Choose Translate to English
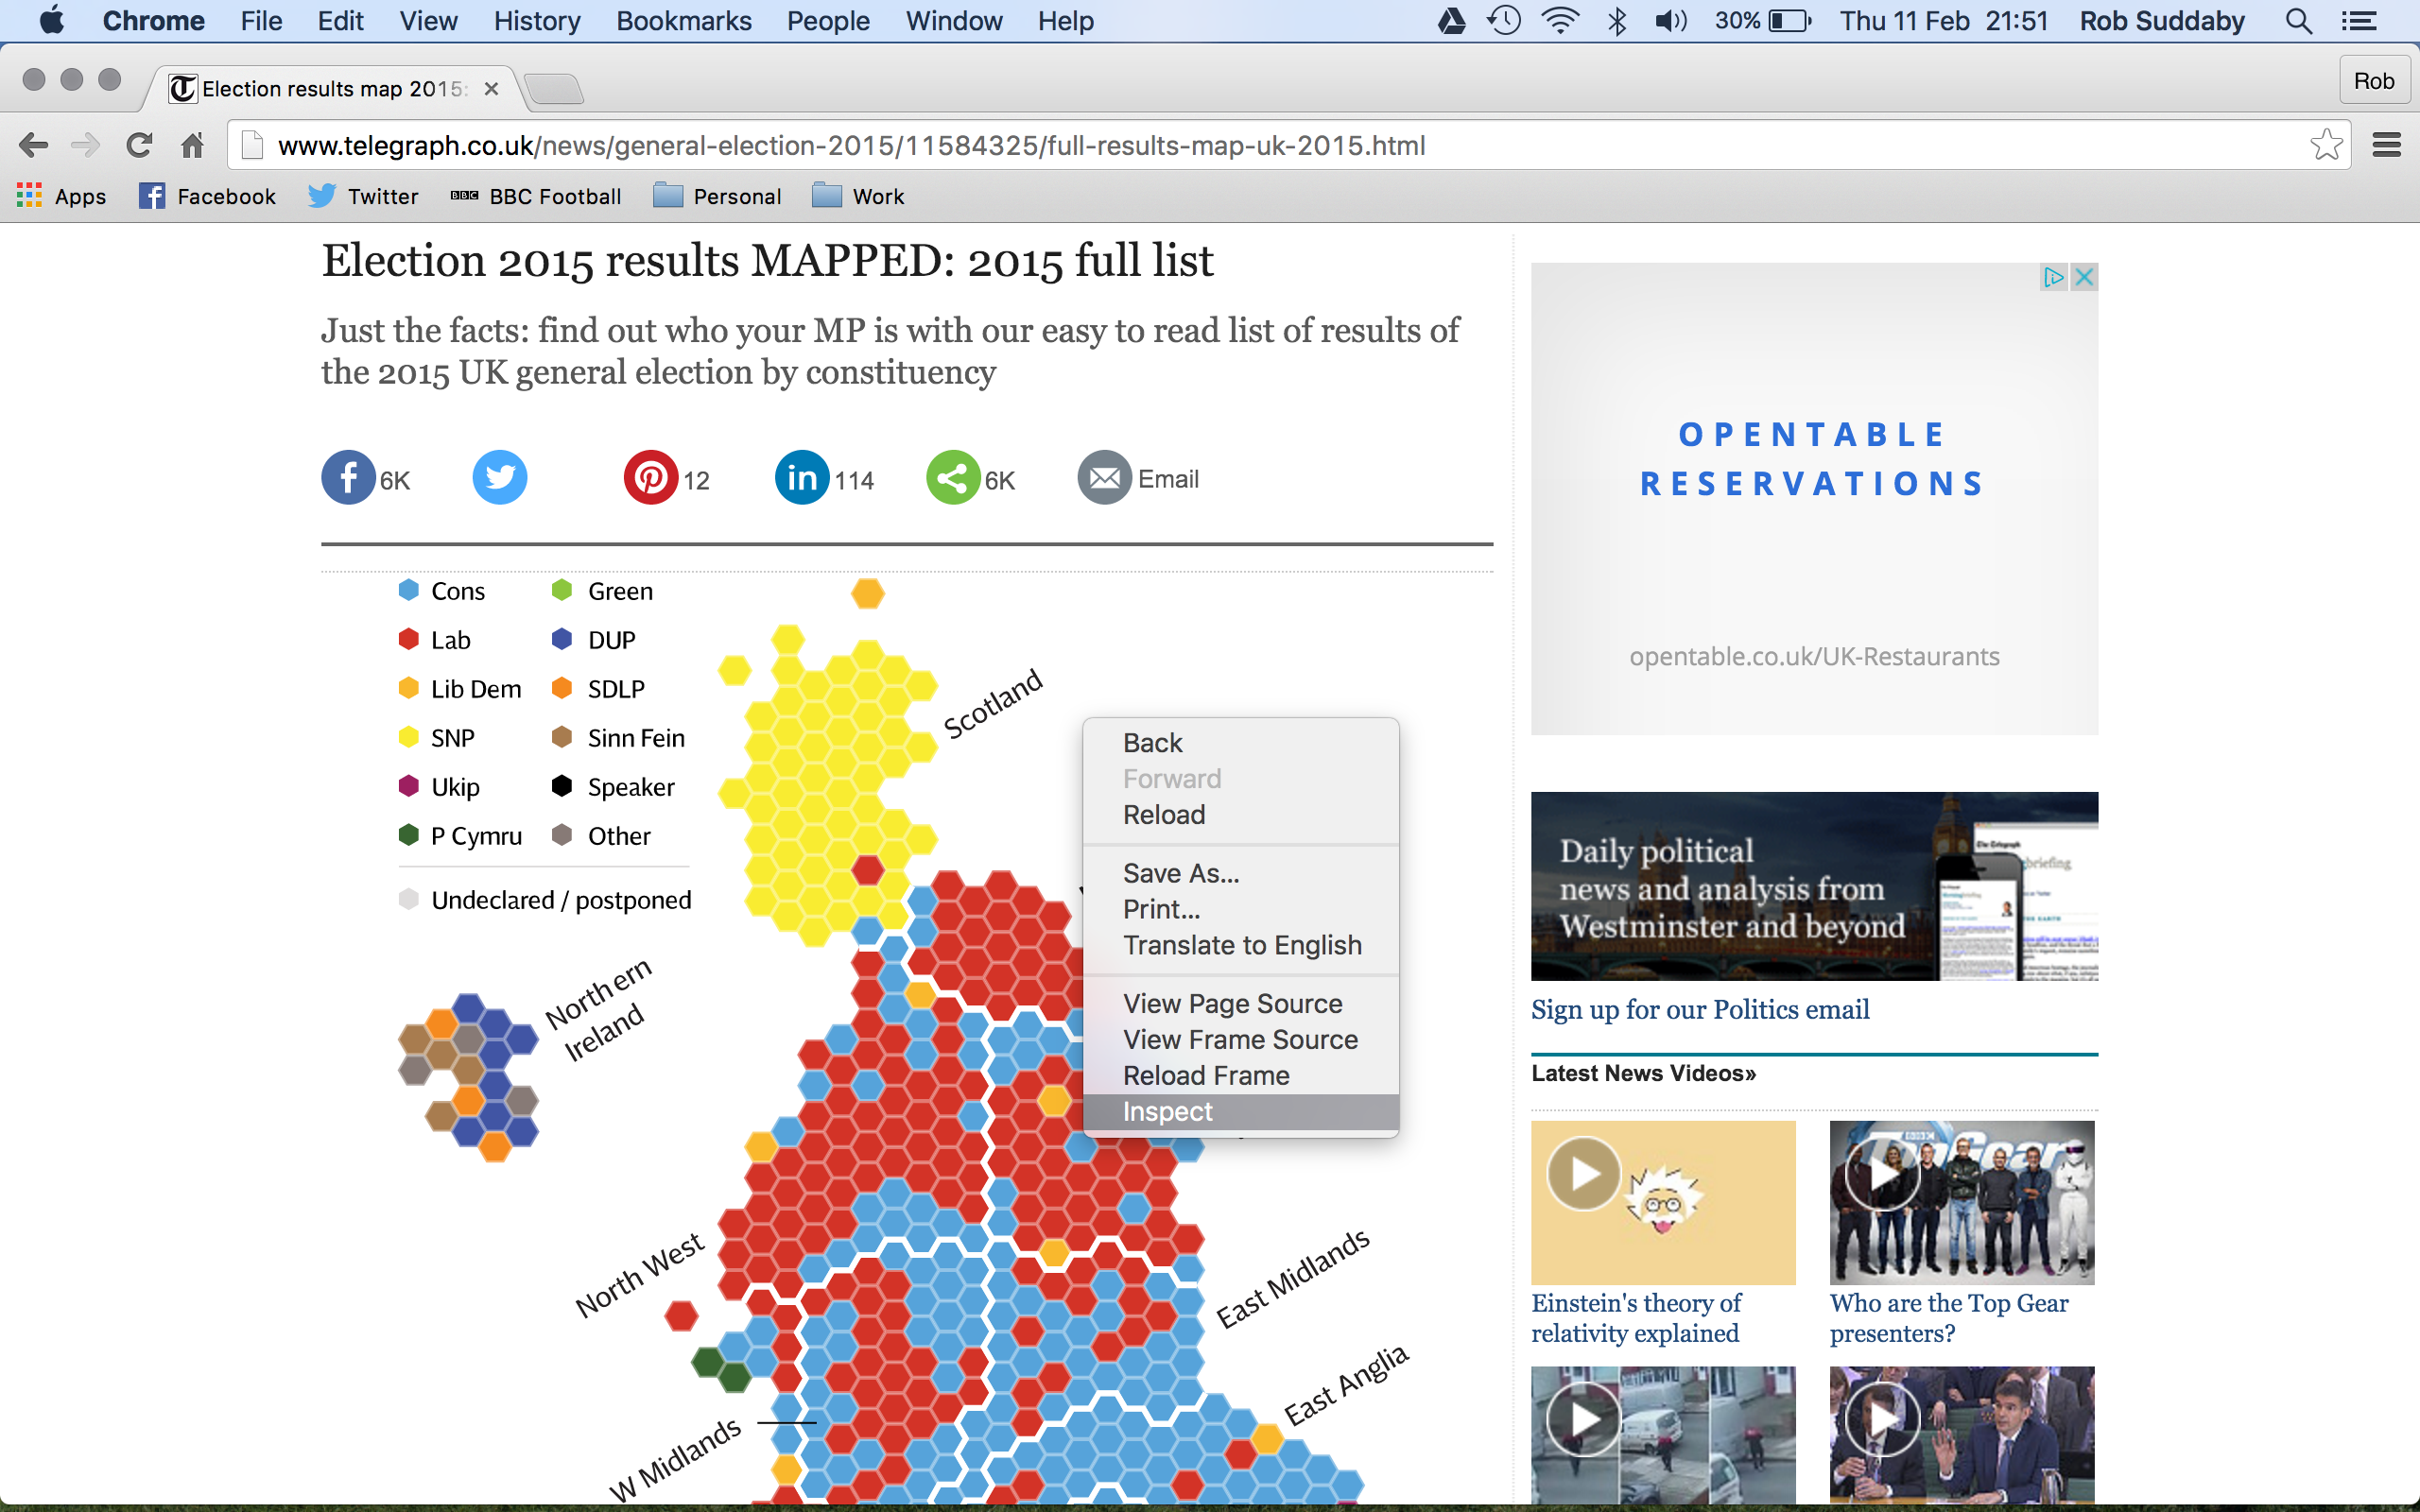 (x=1240, y=945)
